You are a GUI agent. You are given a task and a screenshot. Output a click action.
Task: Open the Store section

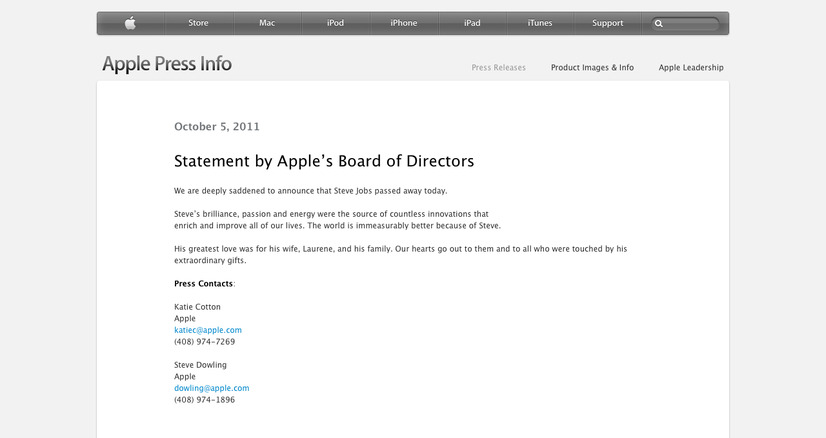[x=199, y=23]
